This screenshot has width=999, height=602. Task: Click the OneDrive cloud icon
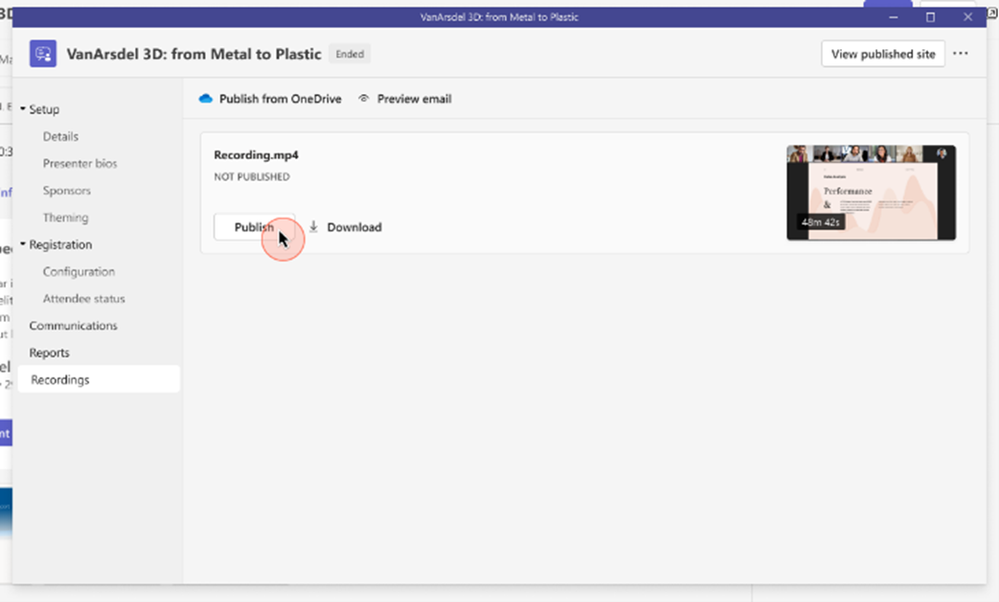click(x=205, y=99)
